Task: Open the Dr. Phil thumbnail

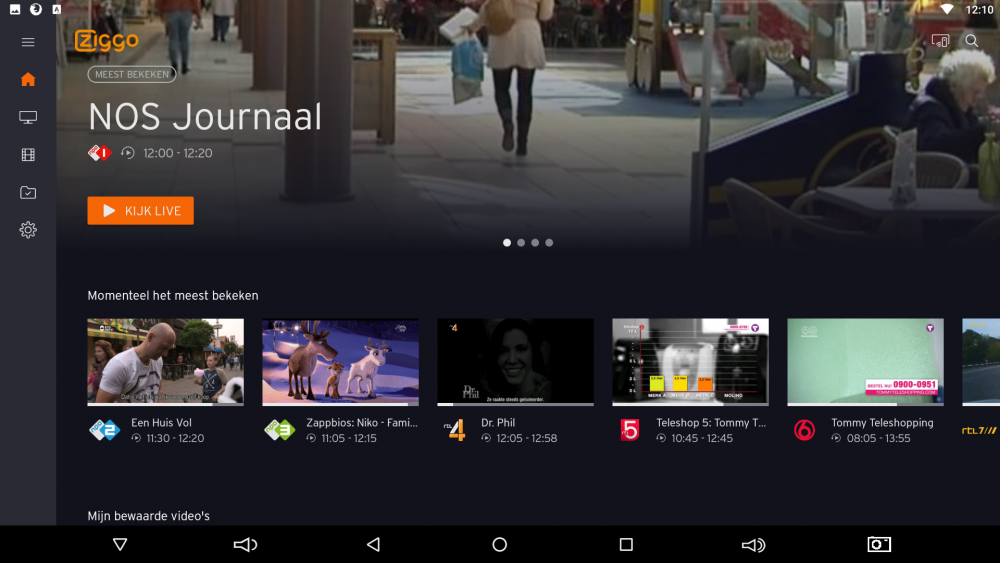Action: click(515, 362)
